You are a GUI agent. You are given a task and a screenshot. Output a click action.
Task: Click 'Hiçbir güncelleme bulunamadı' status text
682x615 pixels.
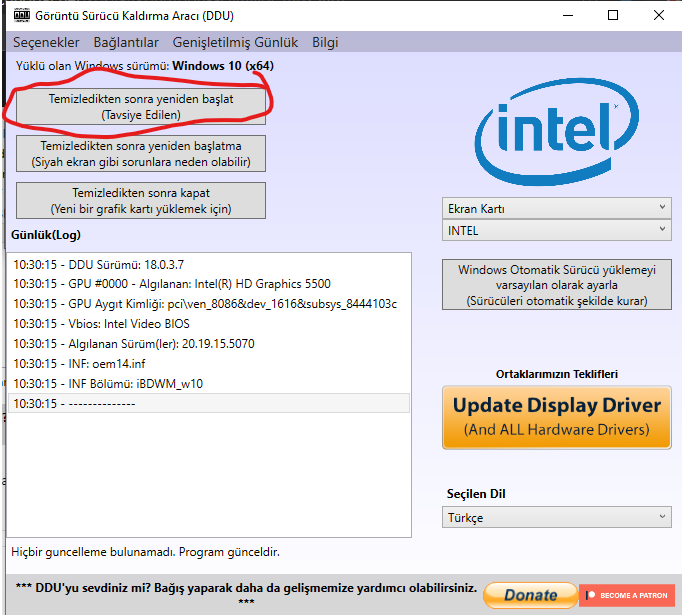(x=145, y=552)
